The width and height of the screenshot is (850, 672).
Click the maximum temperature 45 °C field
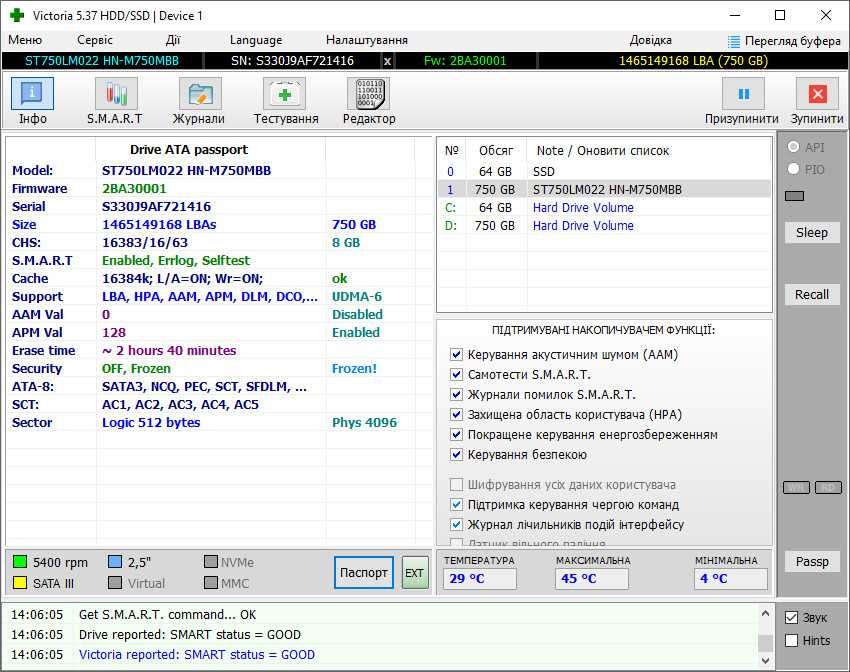[592, 579]
